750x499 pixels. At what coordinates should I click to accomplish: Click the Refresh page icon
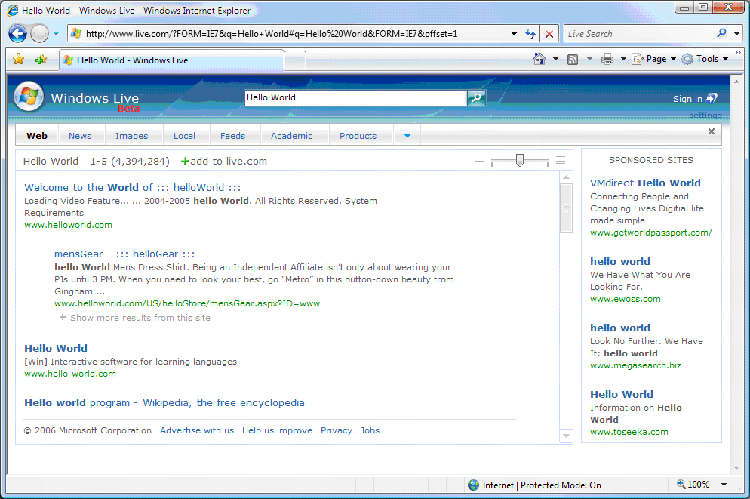coord(530,33)
